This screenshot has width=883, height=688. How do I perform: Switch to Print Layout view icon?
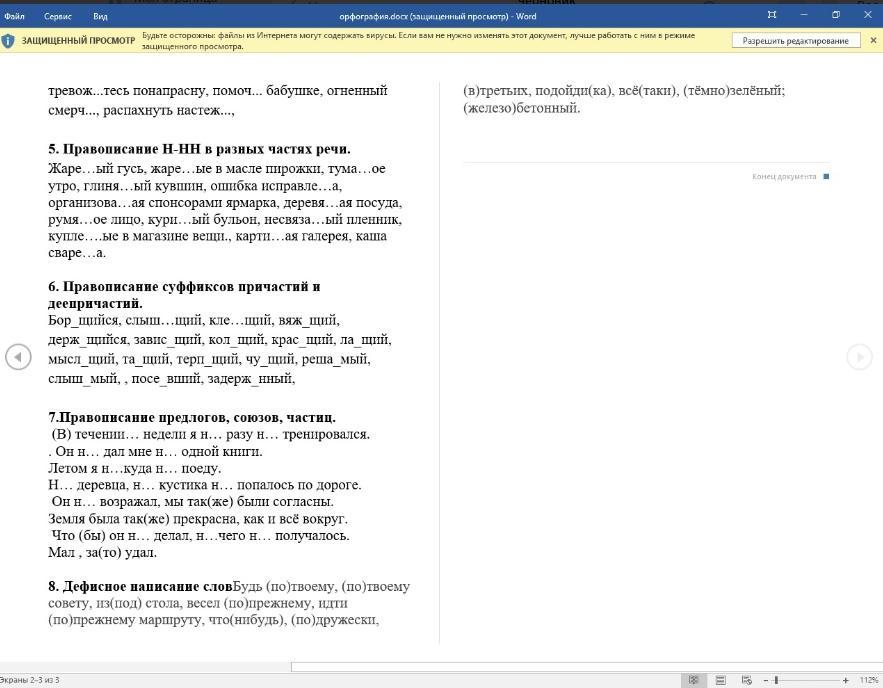(720, 680)
